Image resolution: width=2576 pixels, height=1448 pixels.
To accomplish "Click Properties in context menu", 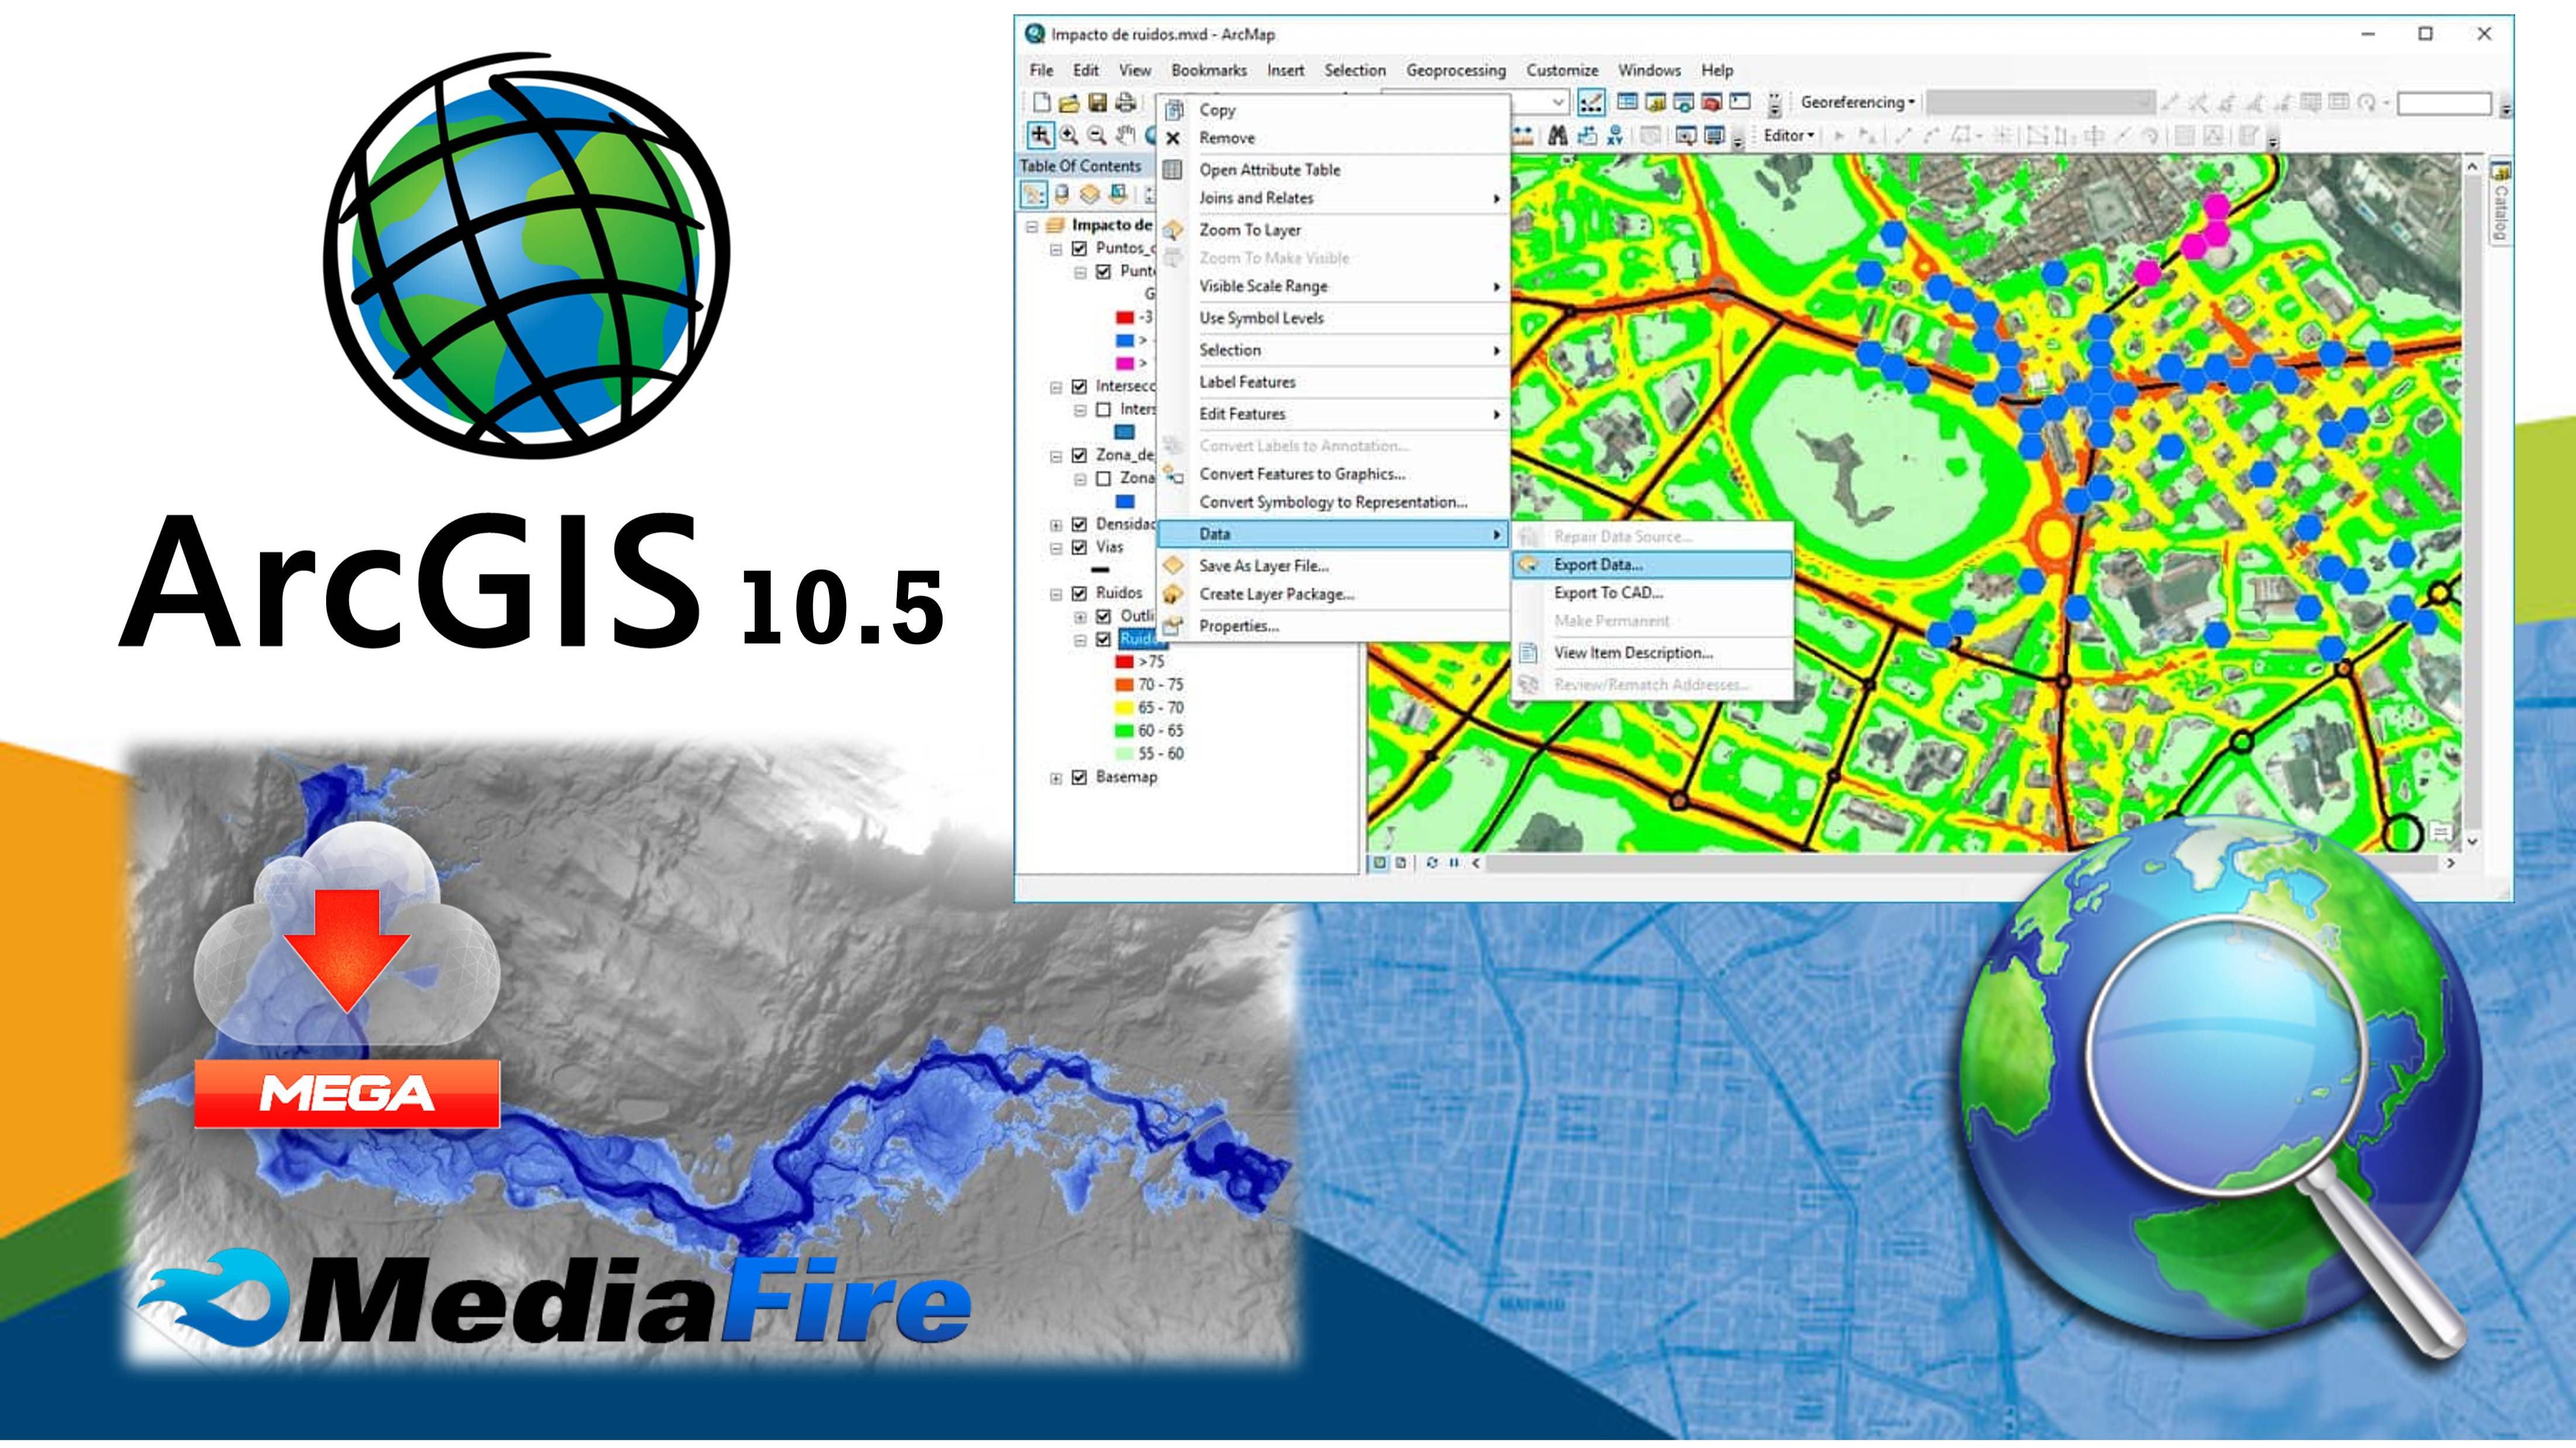I will click(1238, 626).
